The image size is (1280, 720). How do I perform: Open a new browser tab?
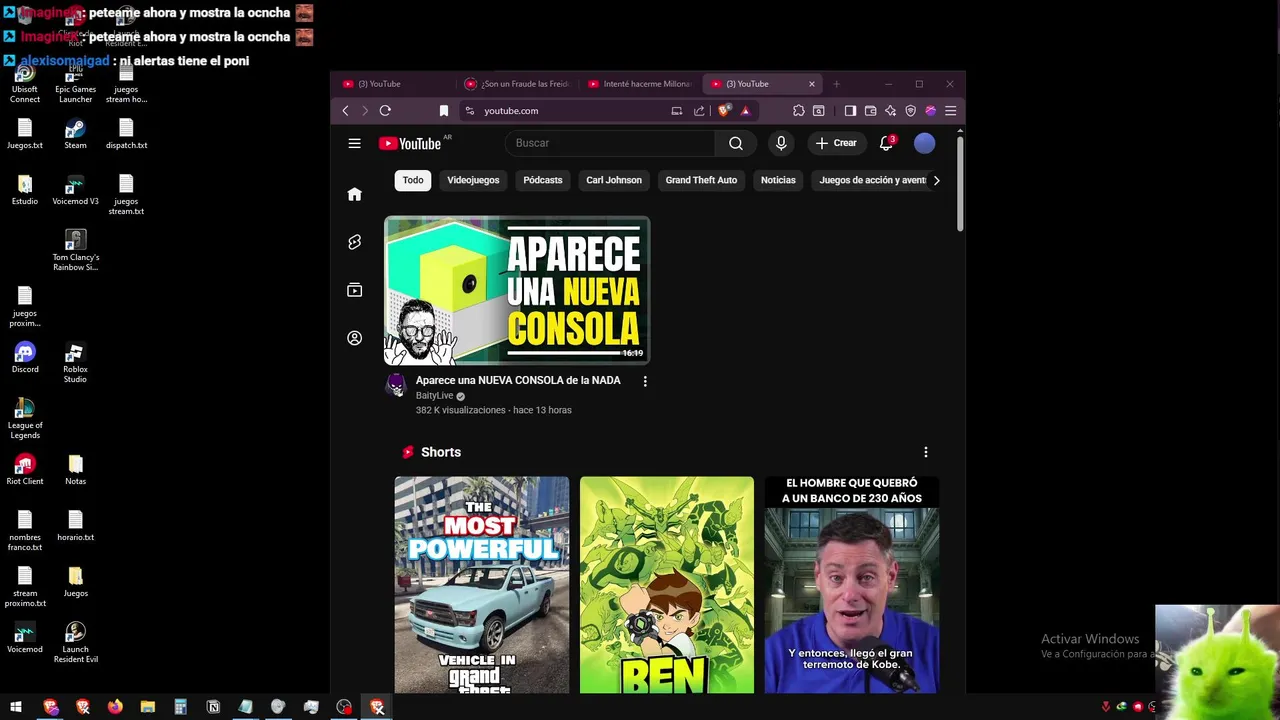tap(836, 84)
